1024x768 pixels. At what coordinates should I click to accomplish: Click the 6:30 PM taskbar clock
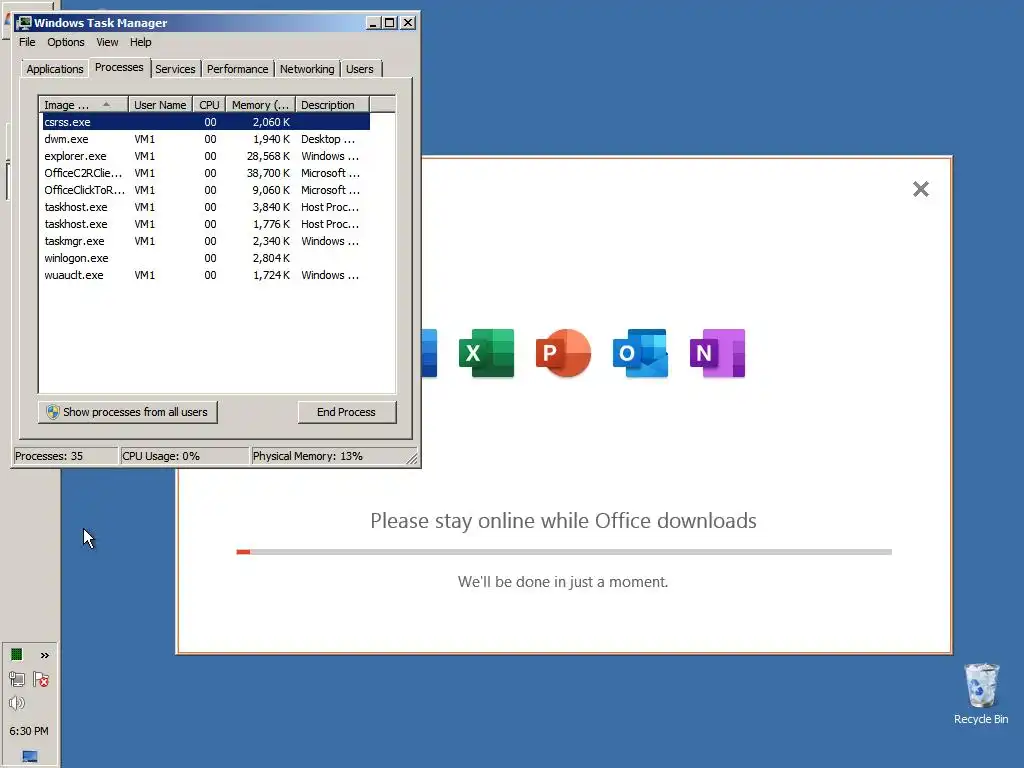(x=29, y=731)
